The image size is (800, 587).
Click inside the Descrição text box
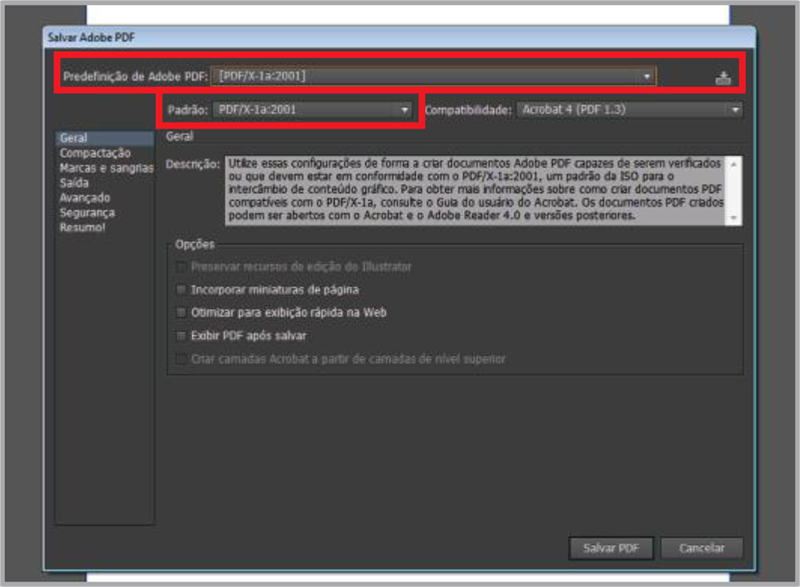[475, 190]
